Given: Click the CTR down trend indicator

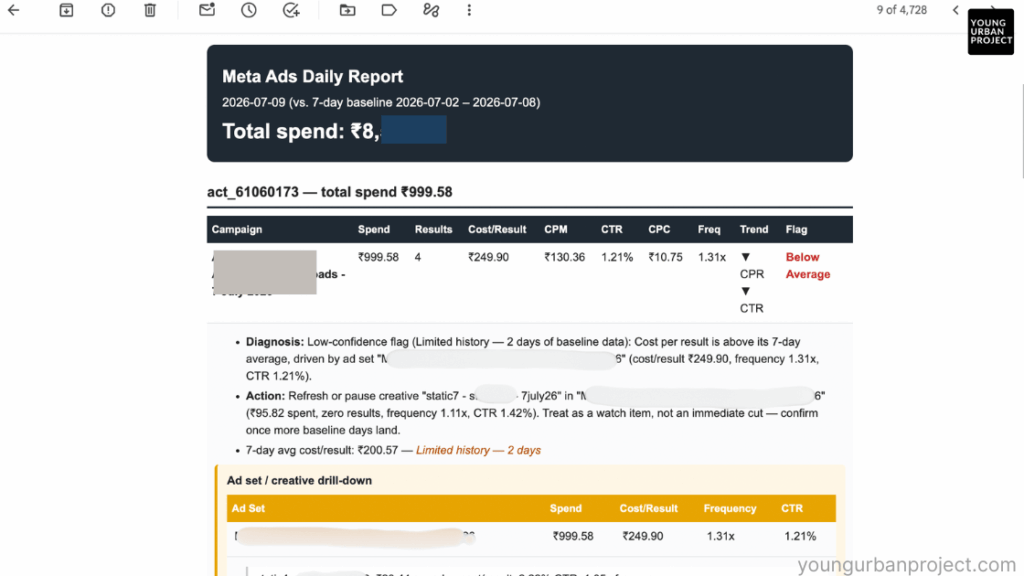Looking at the screenshot, I should pyautogui.click(x=751, y=300).
